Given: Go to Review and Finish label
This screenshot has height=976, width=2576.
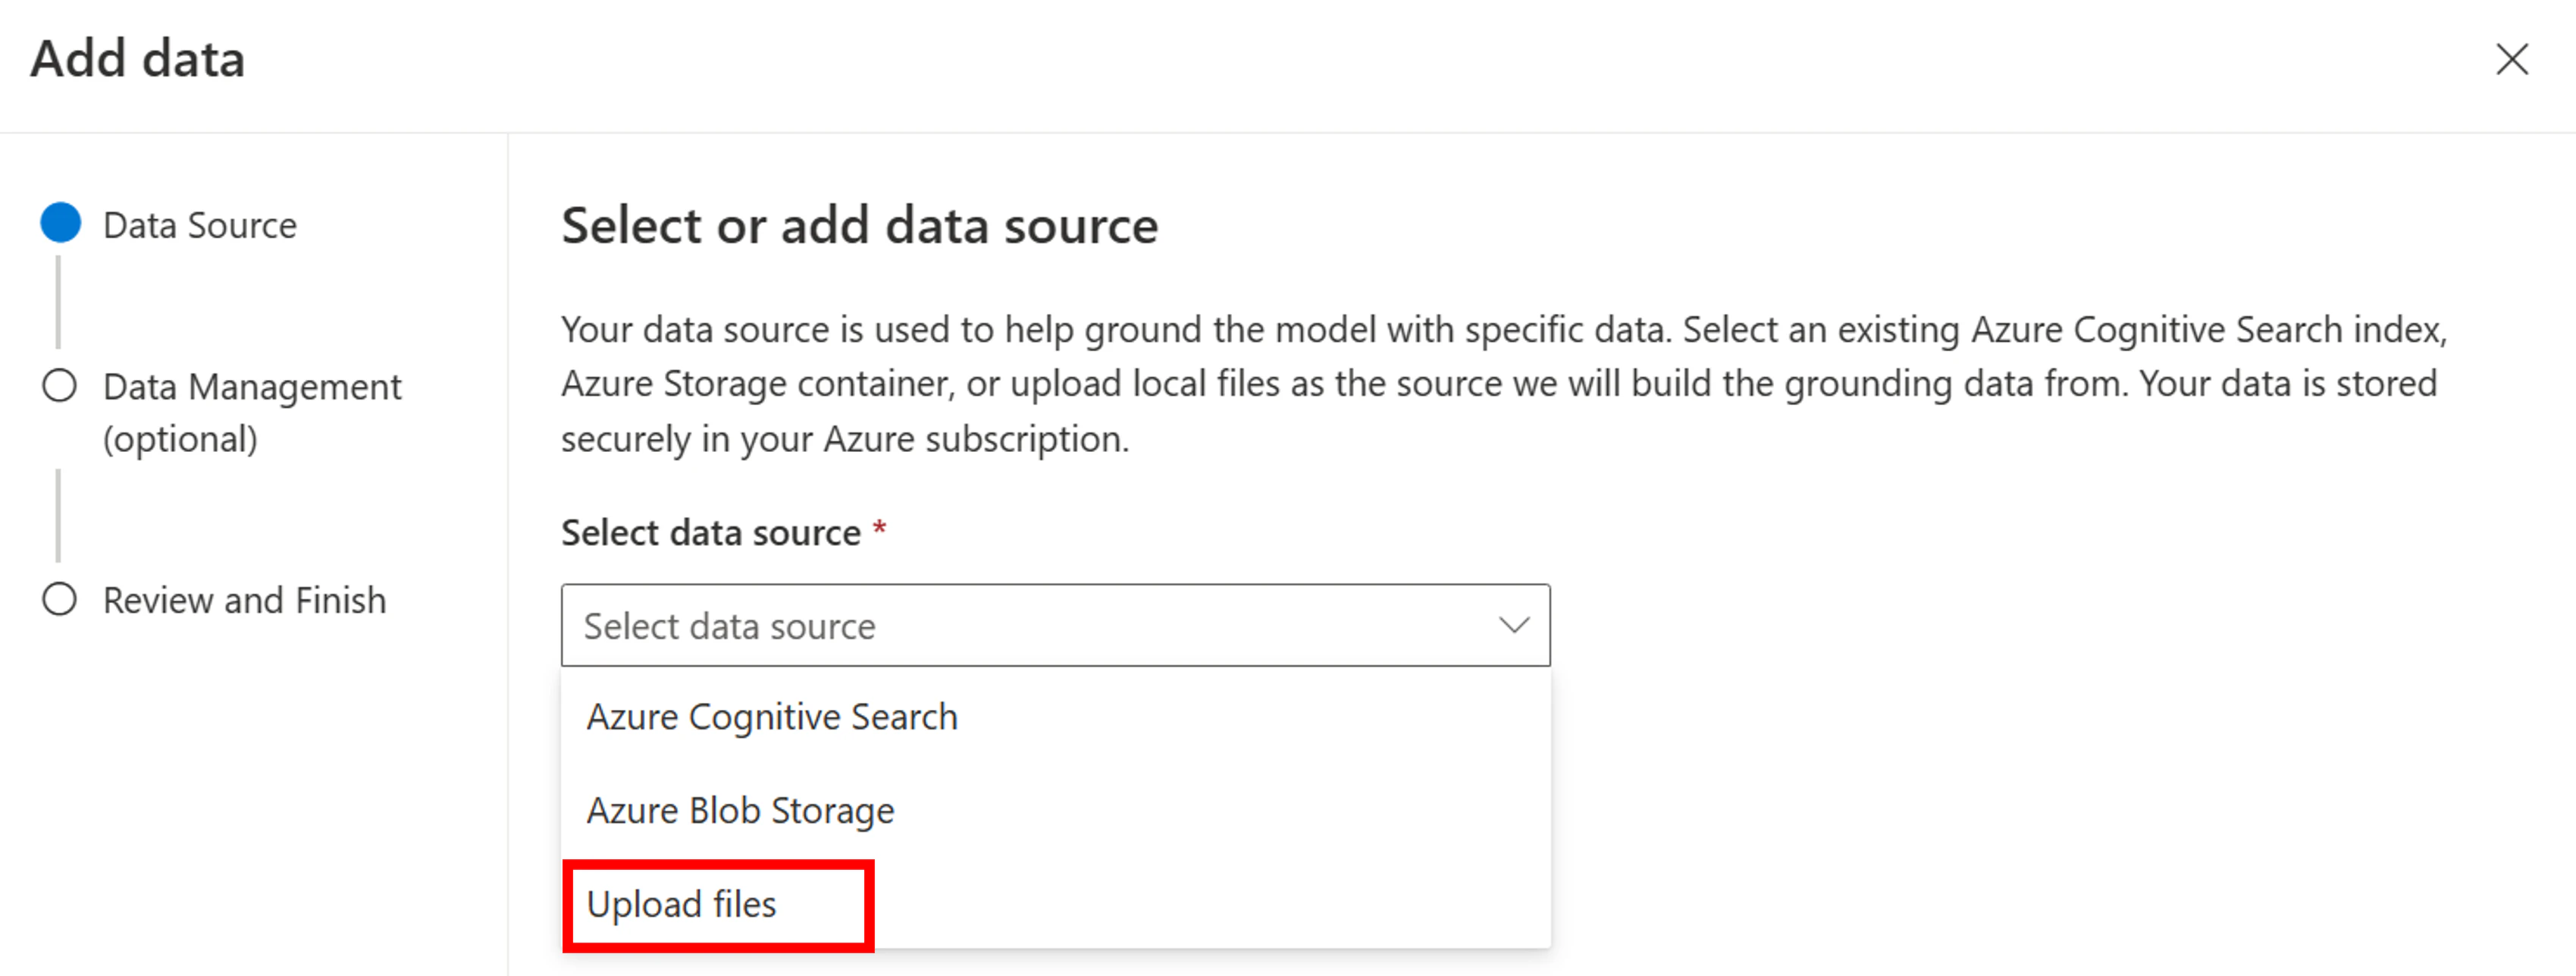Looking at the screenshot, I should coord(244,600).
